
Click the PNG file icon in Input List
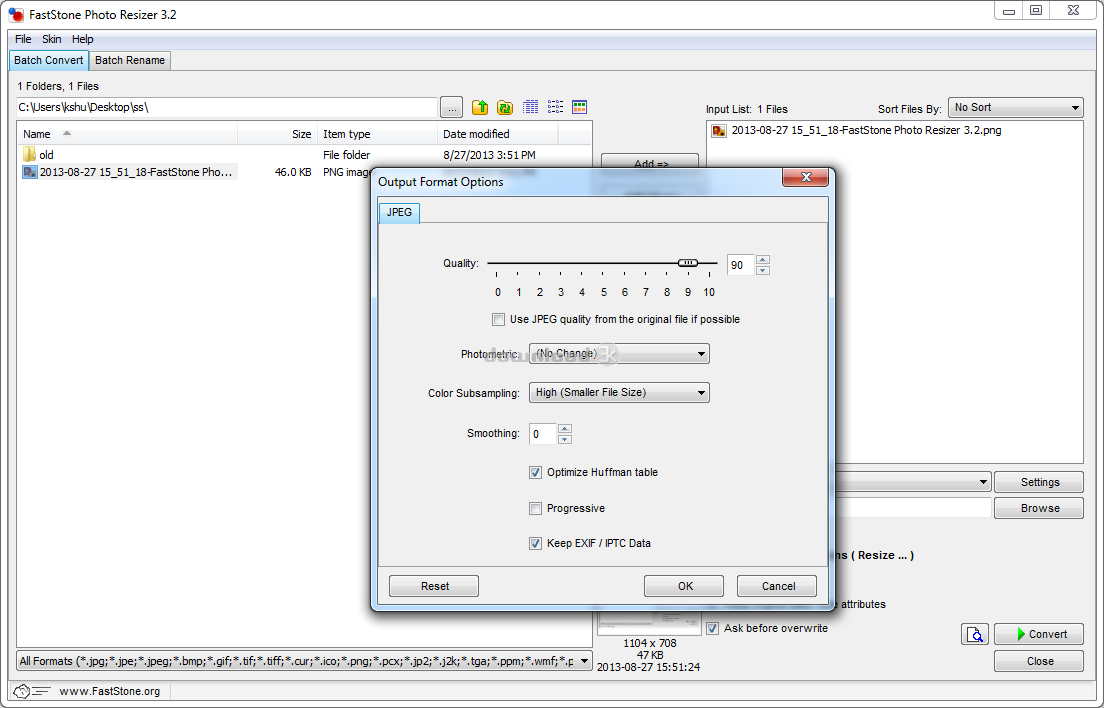coord(719,130)
